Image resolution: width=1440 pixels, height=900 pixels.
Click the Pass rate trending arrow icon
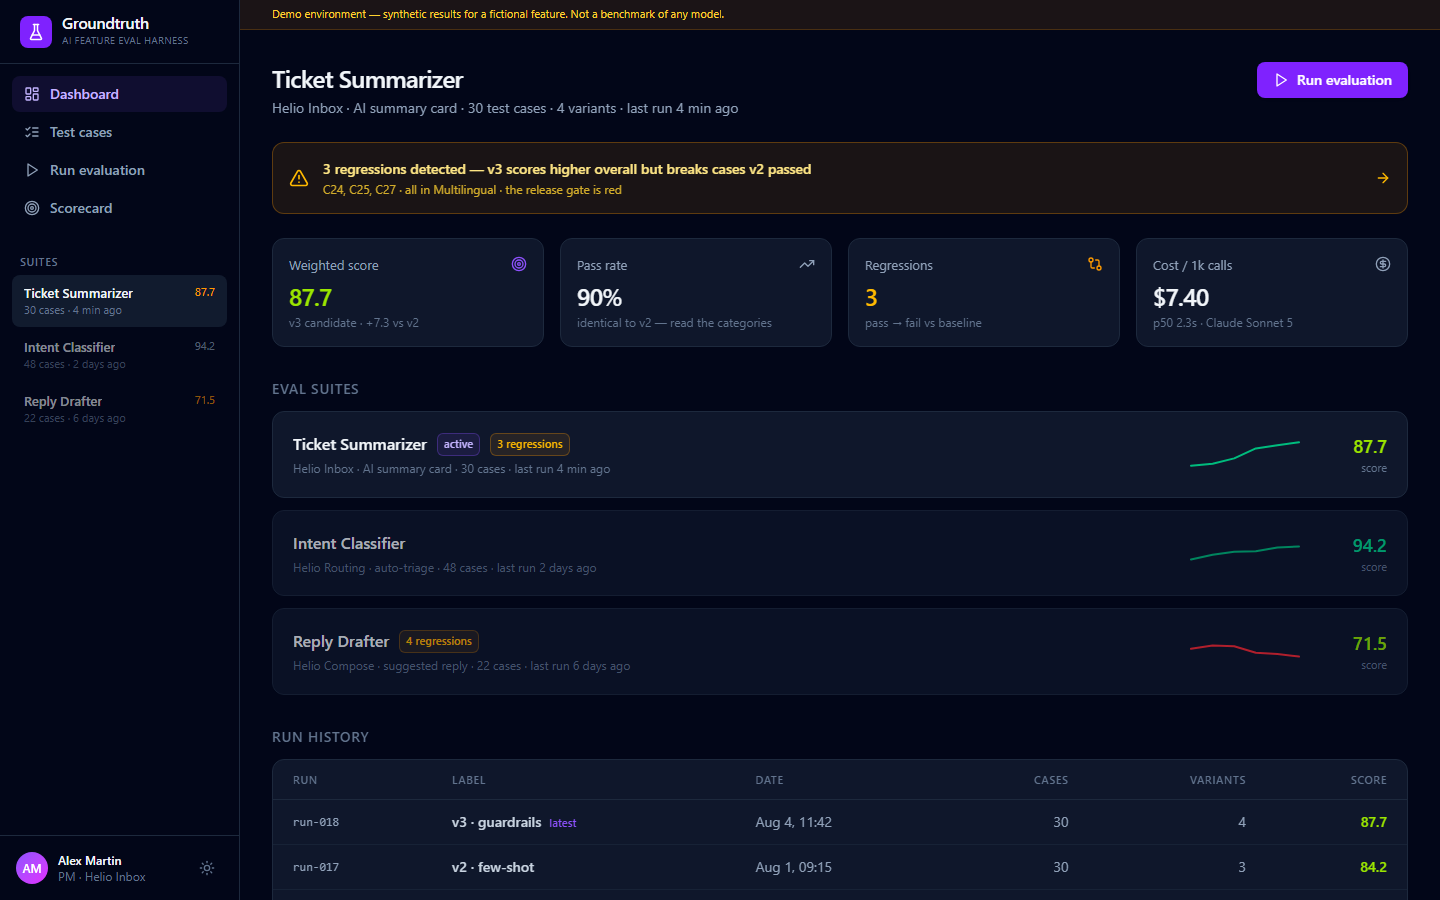click(807, 264)
